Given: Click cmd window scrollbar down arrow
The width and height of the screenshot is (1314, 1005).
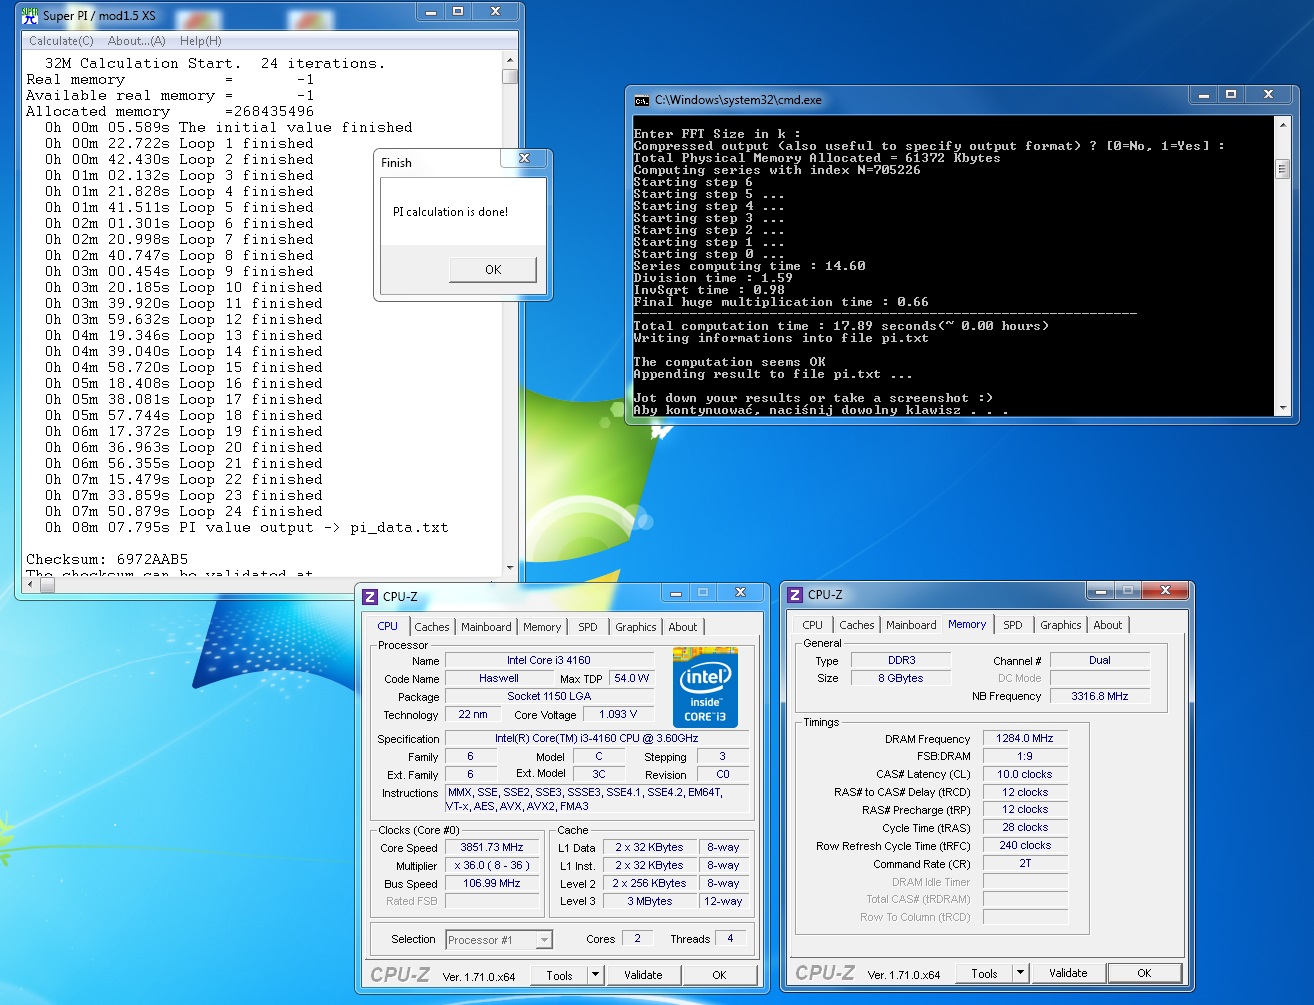Looking at the screenshot, I should [1283, 407].
